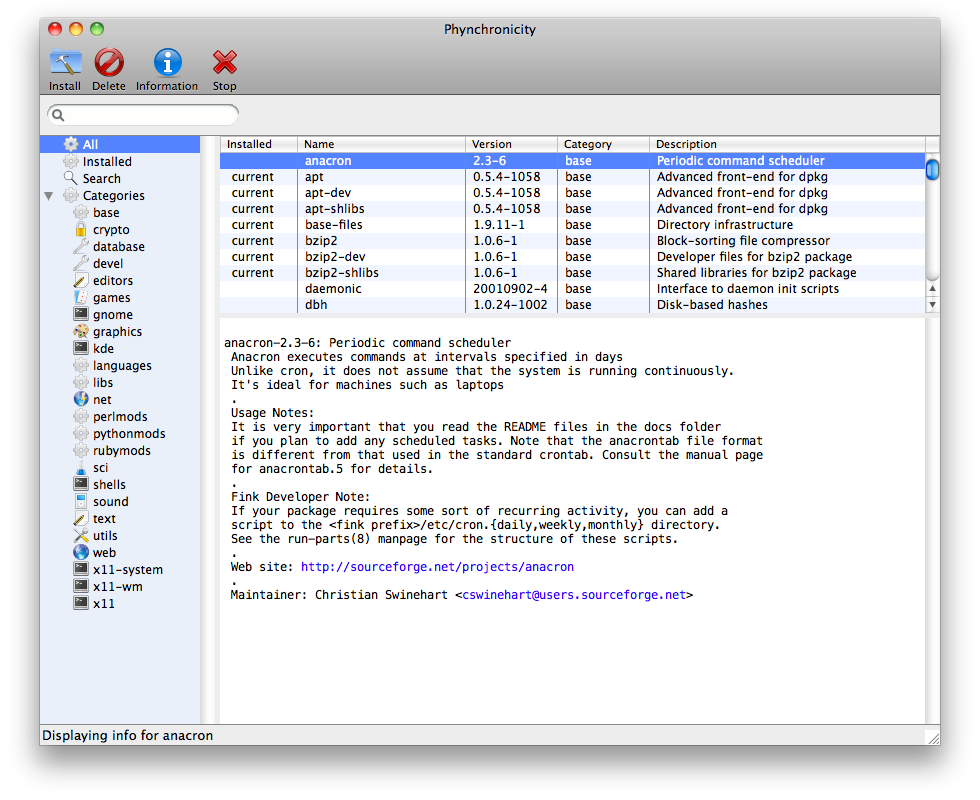Click the devel wrench icon
This screenshot has height=800, width=980.
point(81,263)
